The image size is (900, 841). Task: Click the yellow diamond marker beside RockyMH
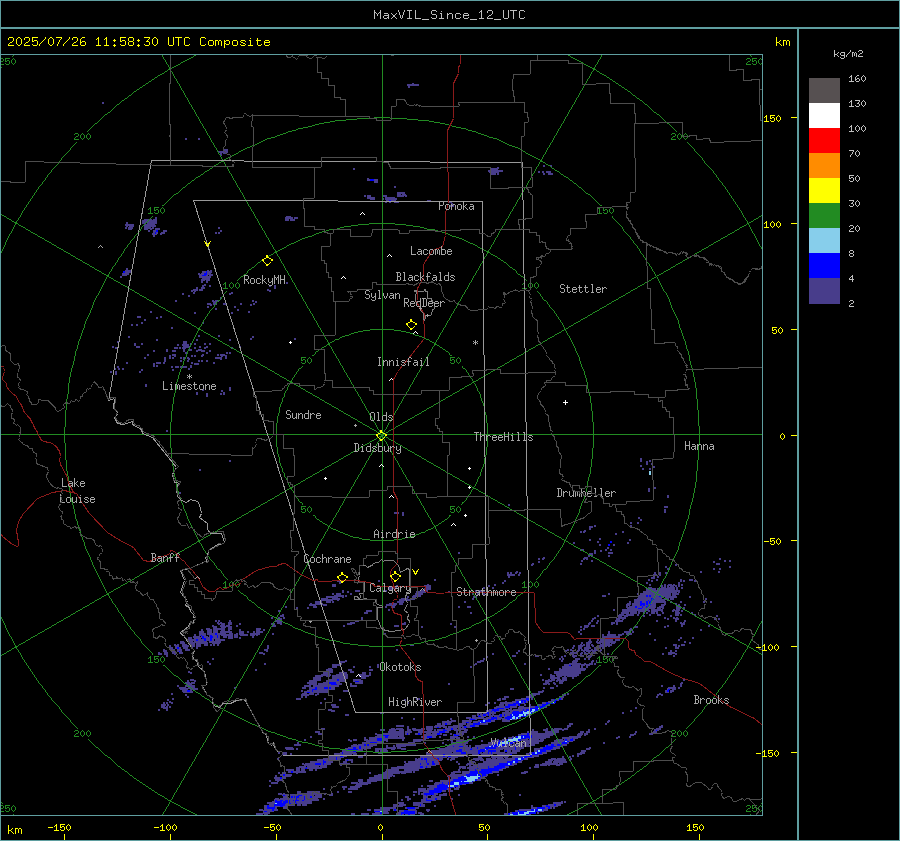(x=267, y=261)
